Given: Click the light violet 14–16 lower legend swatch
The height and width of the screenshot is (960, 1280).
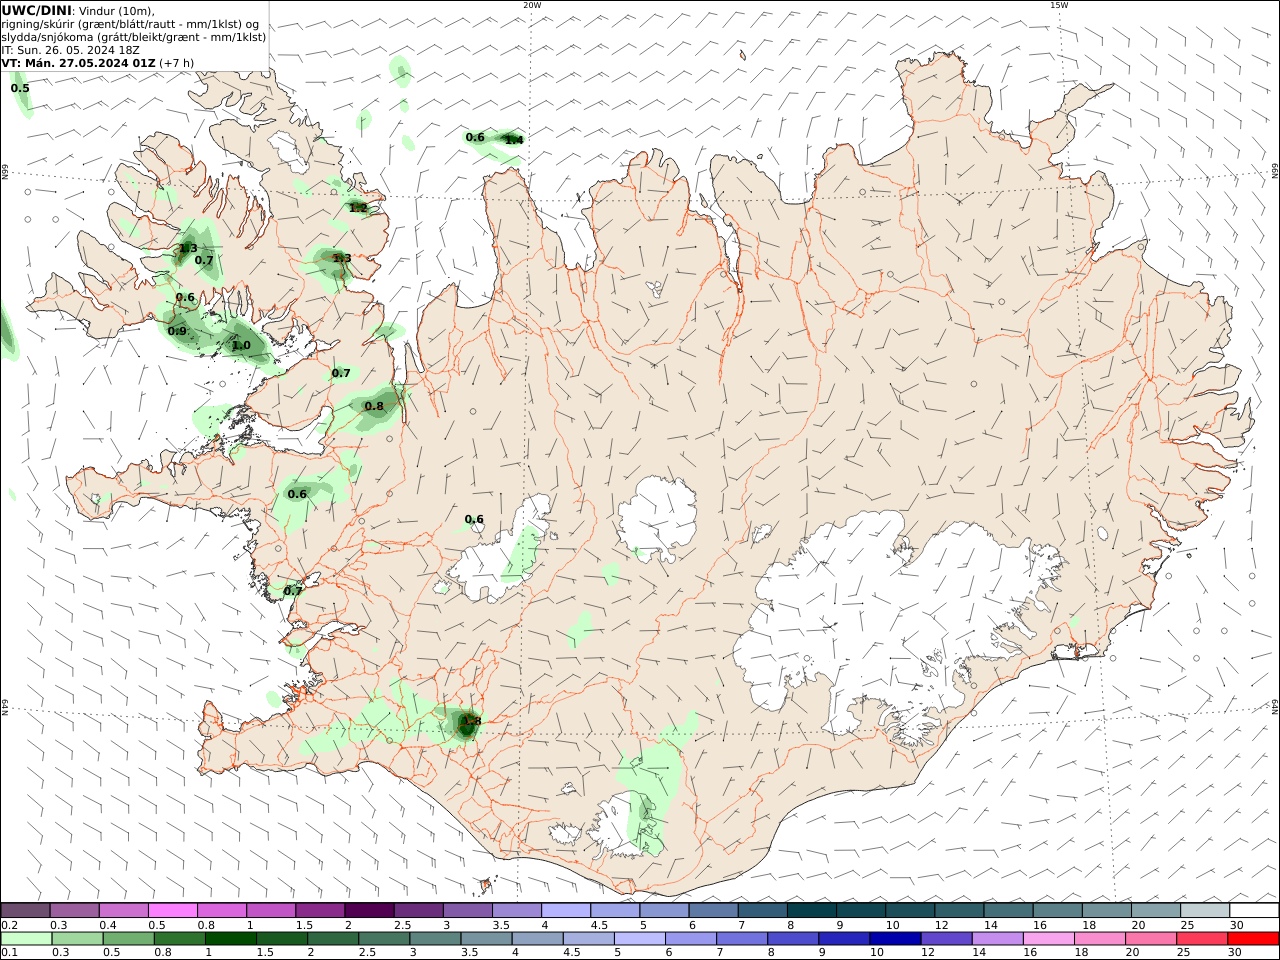Looking at the screenshot, I should (x=998, y=939).
